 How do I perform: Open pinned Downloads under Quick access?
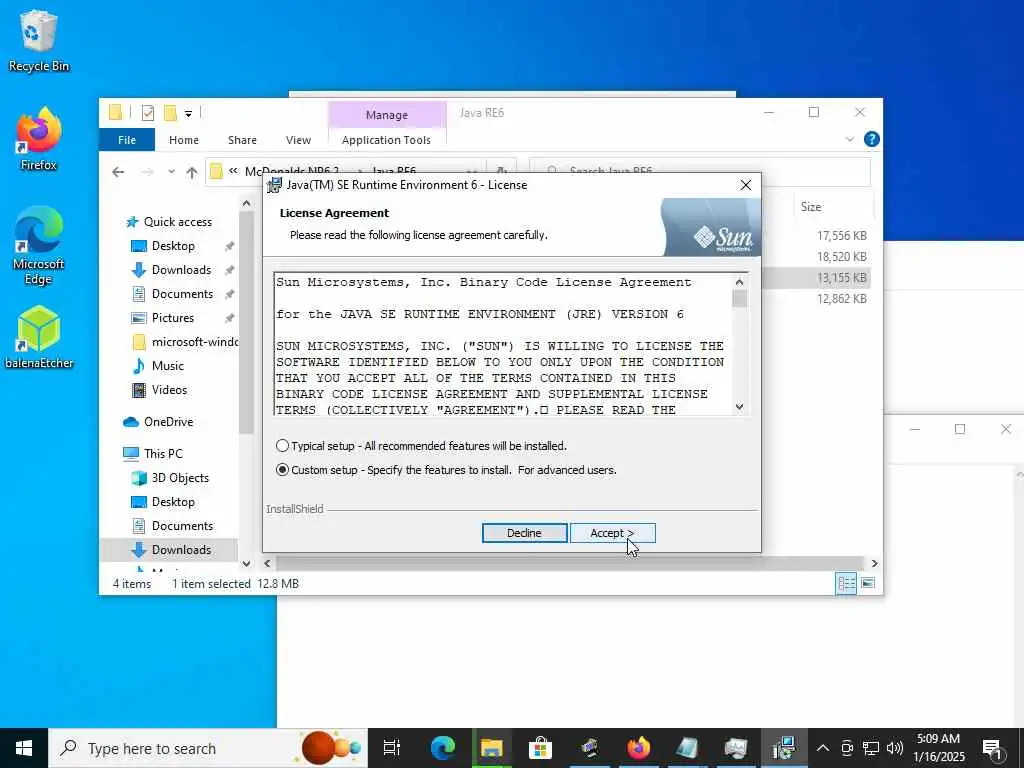[181, 270]
